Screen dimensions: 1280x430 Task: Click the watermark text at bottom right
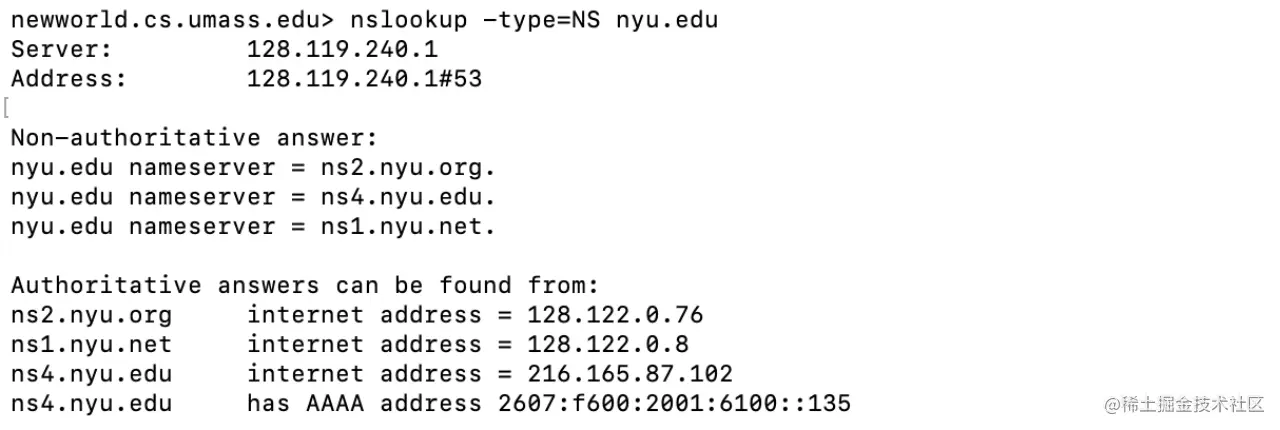[x=1184, y=404]
